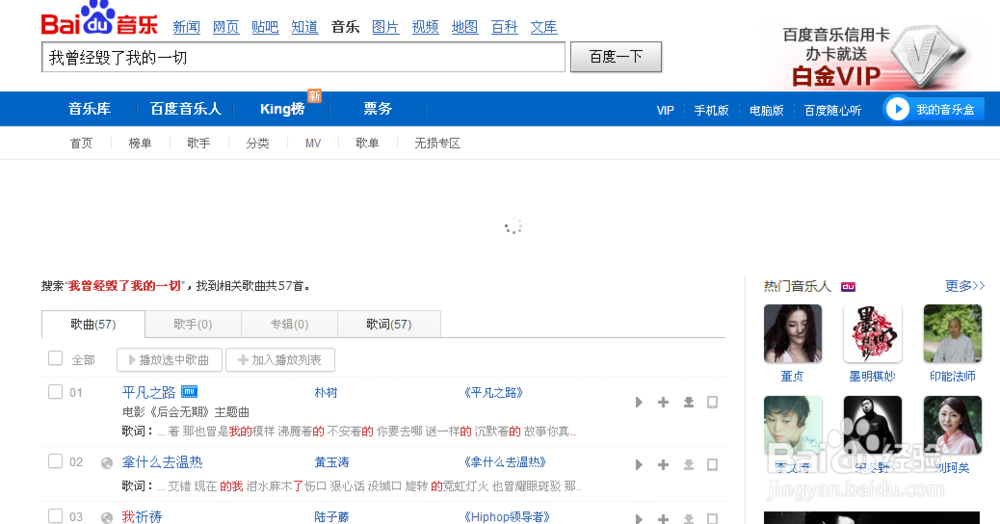Open 文库 link in top bar
This screenshot has width=1000, height=524.
pos(544,27)
